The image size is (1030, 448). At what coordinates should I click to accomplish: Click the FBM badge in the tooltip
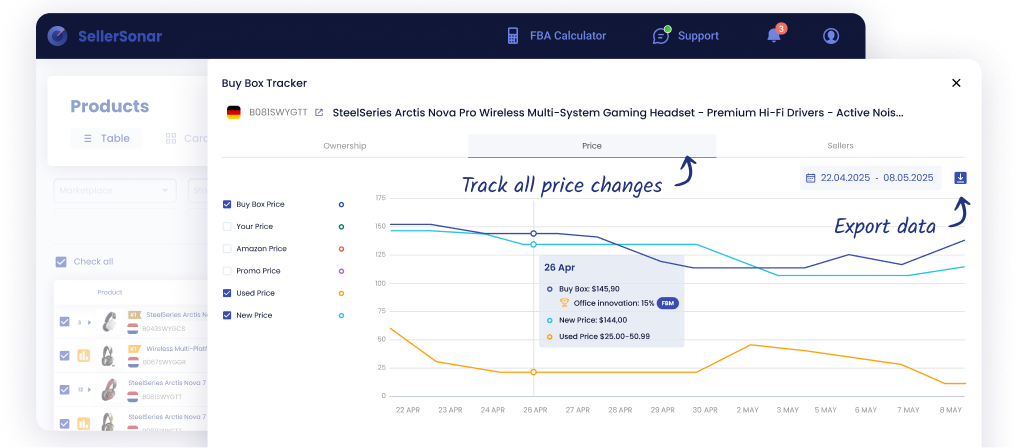pos(667,303)
